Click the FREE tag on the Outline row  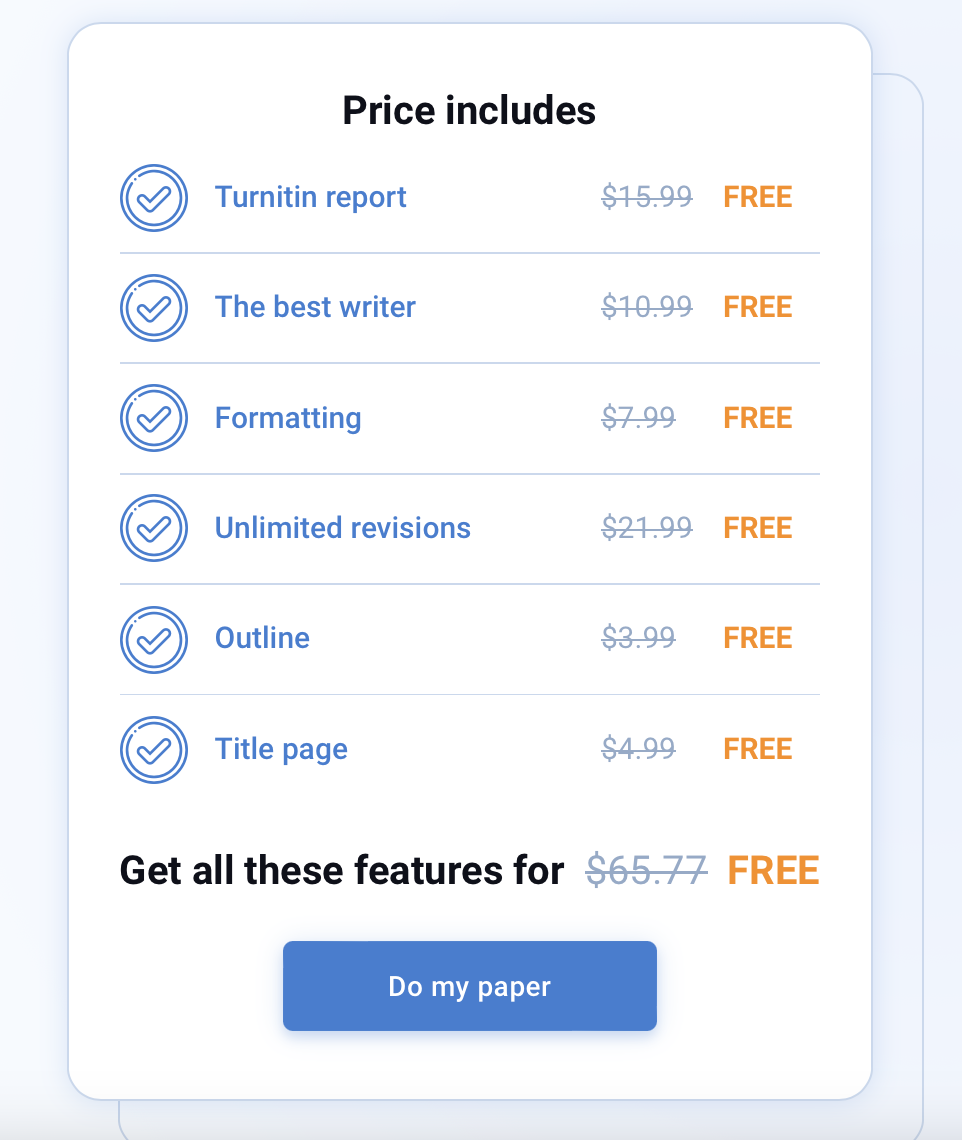[x=757, y=639]
